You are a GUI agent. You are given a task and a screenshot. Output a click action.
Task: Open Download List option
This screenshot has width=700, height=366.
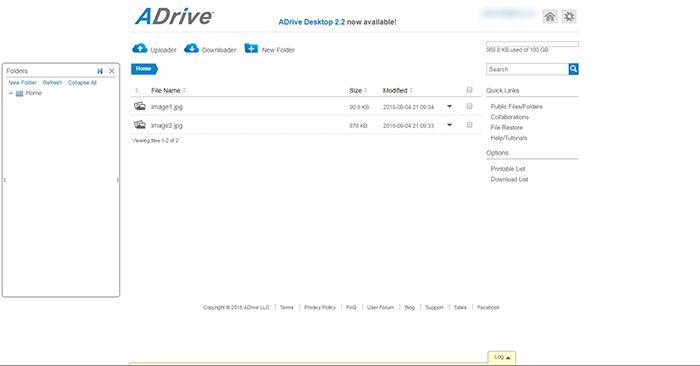(509, 179)
